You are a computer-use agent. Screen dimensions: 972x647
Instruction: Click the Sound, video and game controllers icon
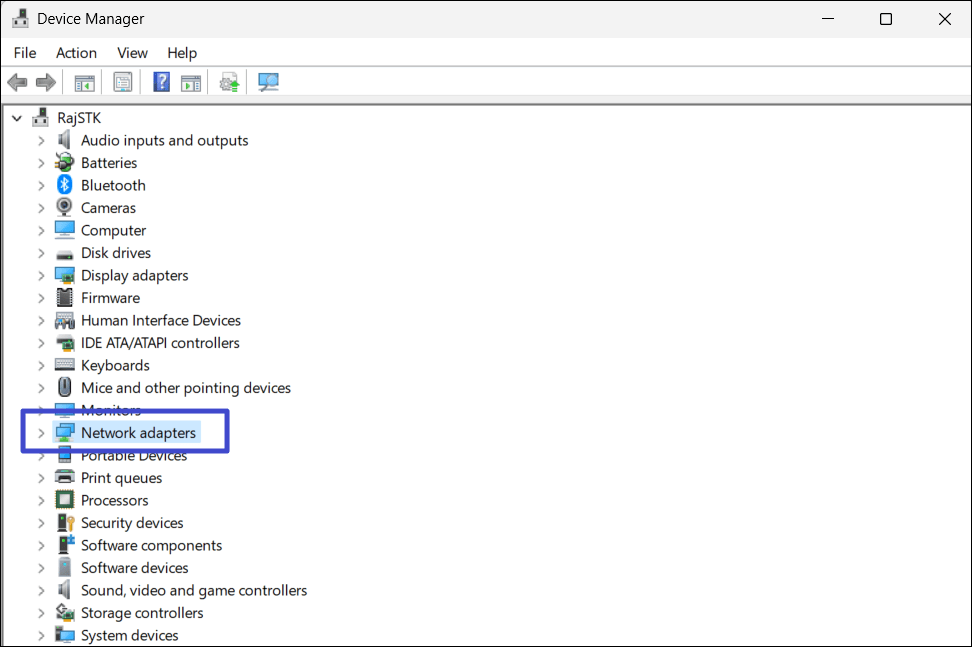[x=62, y=590]
